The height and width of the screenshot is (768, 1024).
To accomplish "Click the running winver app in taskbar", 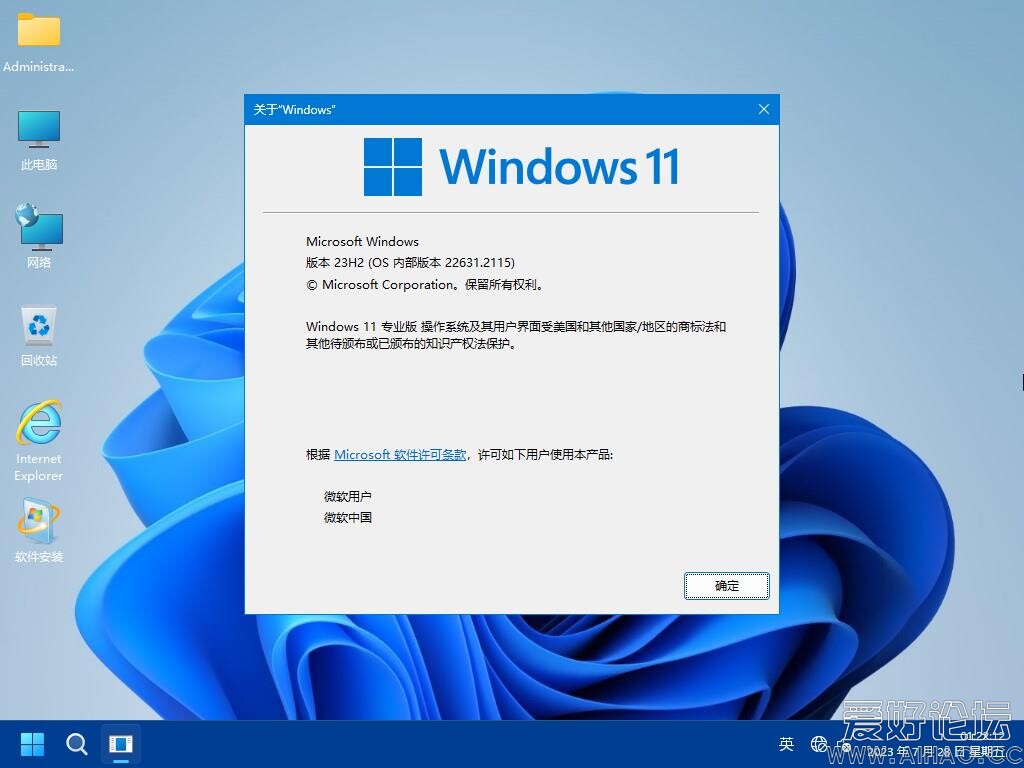I will pyautogui.click(x=121, y=744).
